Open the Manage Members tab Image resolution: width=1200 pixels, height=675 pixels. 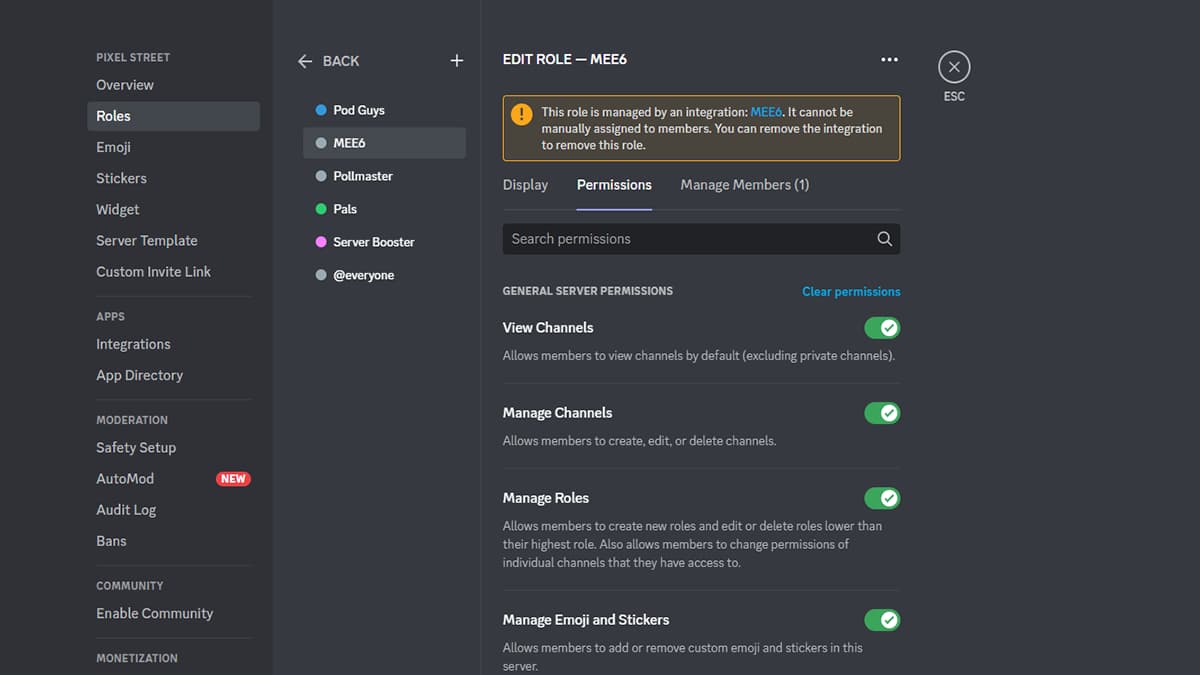[744, 185]
